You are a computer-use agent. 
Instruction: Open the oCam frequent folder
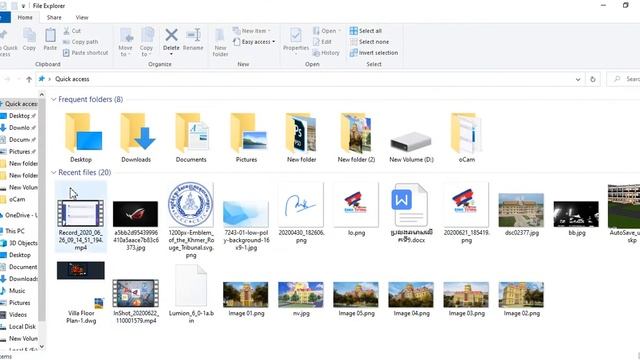click(467, 138)
